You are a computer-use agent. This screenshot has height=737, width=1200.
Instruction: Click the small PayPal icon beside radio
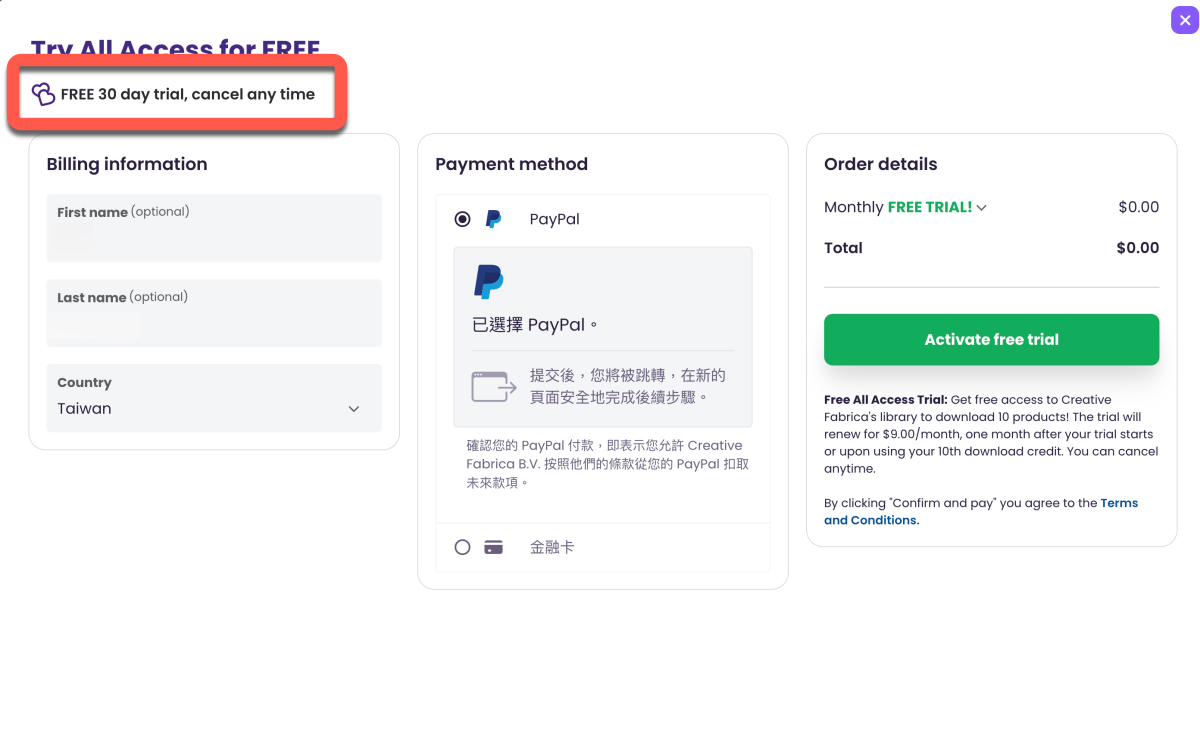[x=493, y=219]
